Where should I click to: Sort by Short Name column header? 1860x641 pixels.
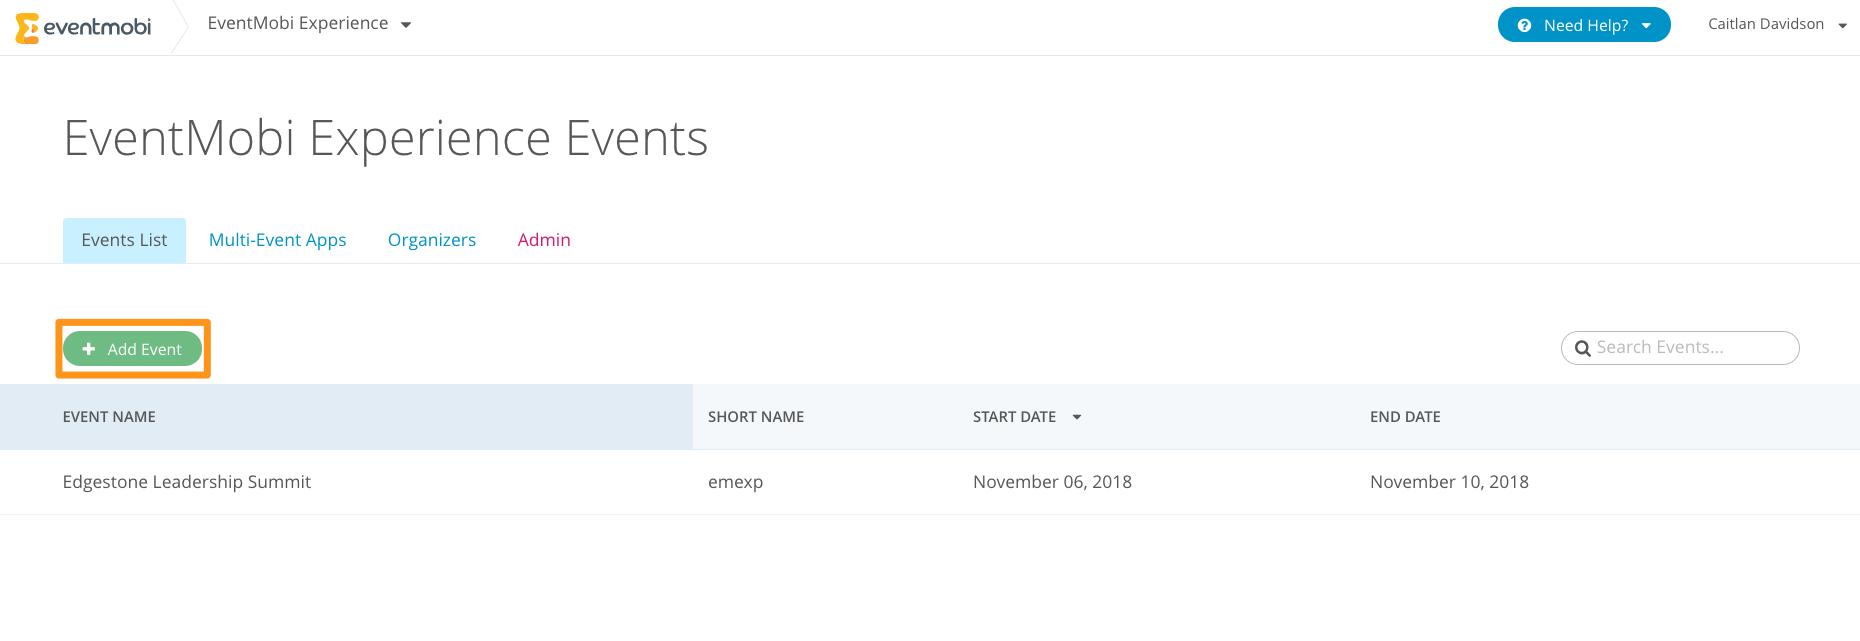(x=756, y=417)
